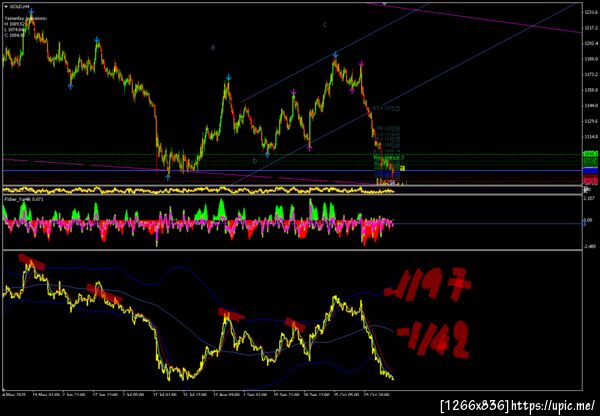The height and width of the screenshot is (416, 600).
Task: Select the magenta arrow above the September peak
Action: pyautogui.click(x=293, y=92)
